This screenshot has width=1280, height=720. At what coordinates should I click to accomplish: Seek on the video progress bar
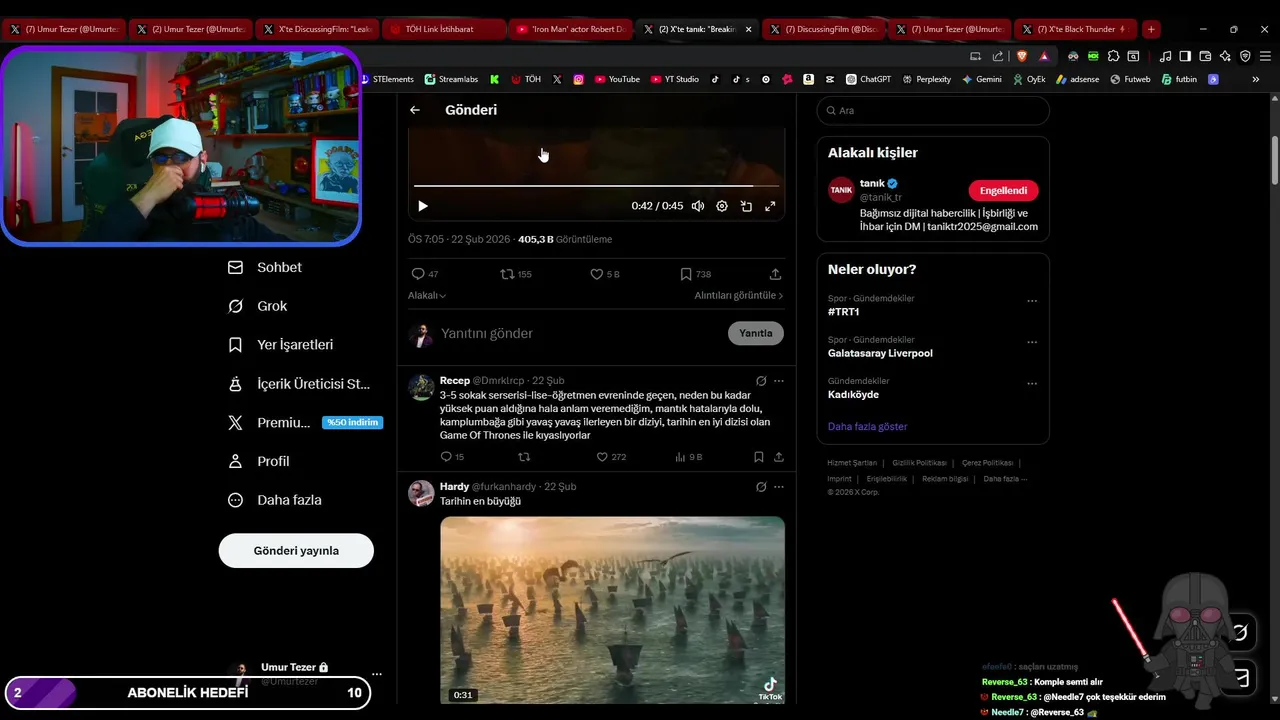point(596,186)
